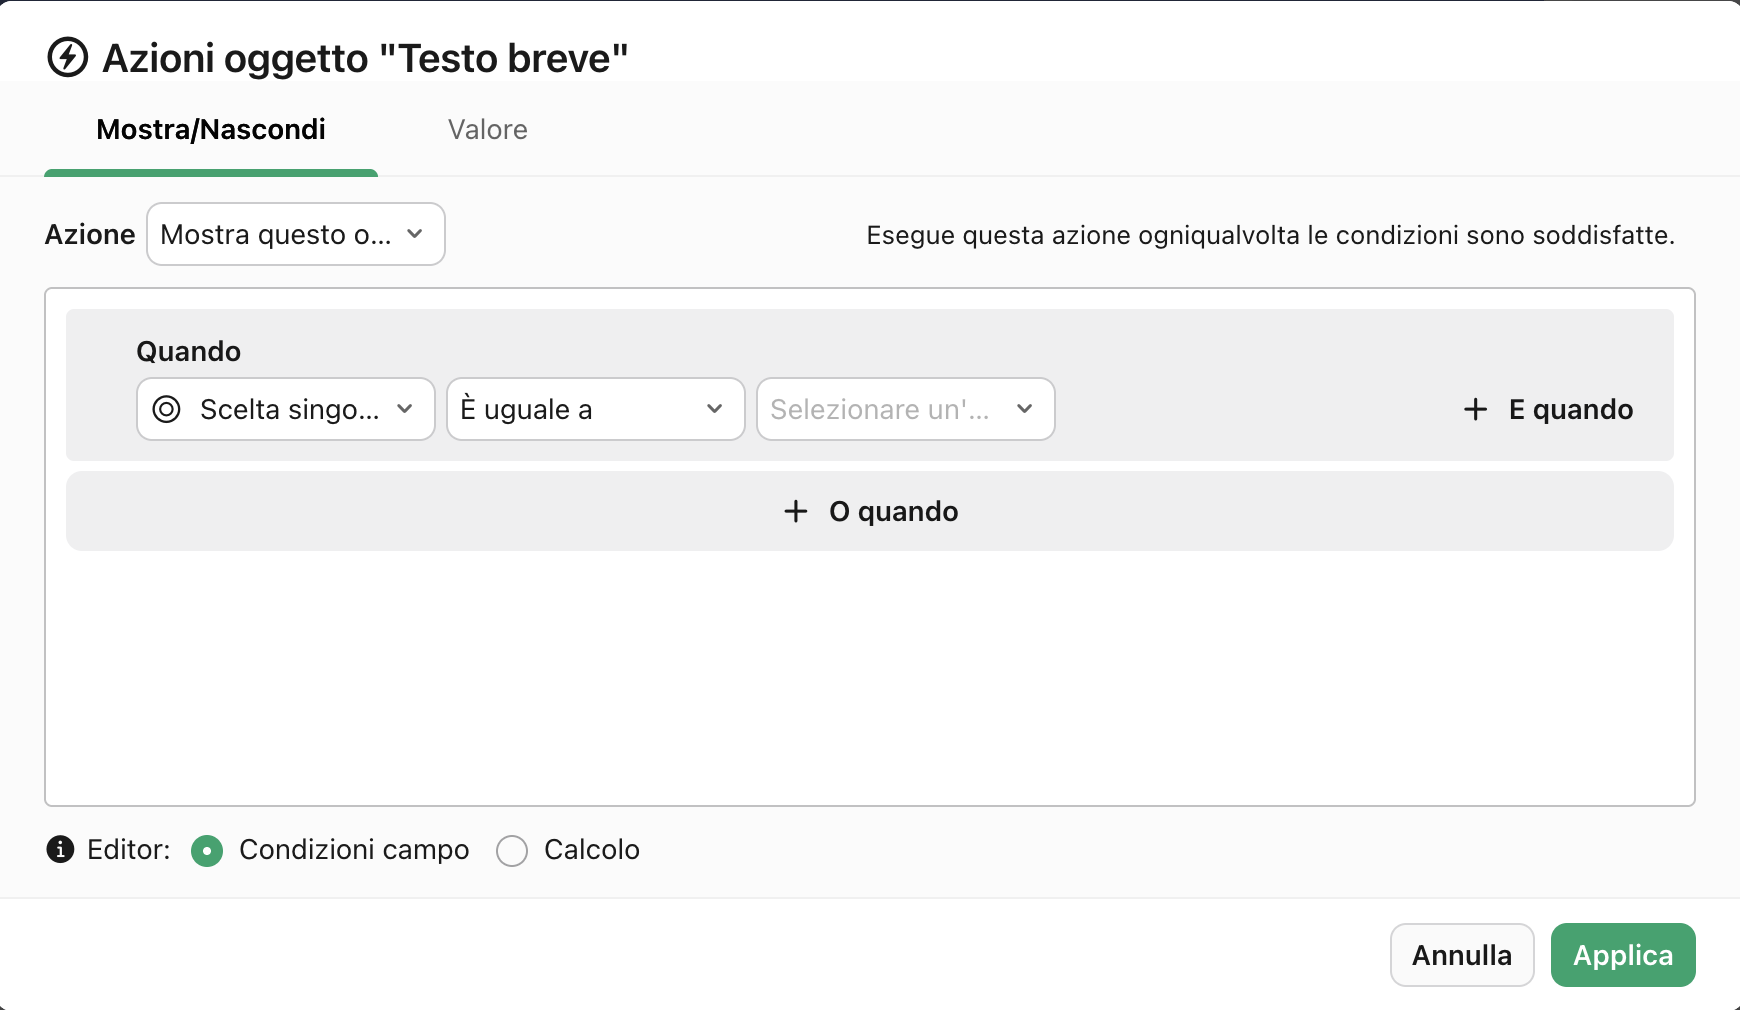Open the Selezionare un'opzione value dropdown
Screen dimensions: 1740x1010
(x=904, y=409)
